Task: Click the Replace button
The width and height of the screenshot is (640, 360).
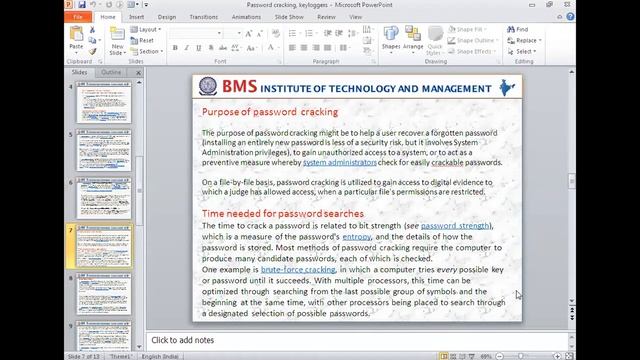Action: coord(524,40)
